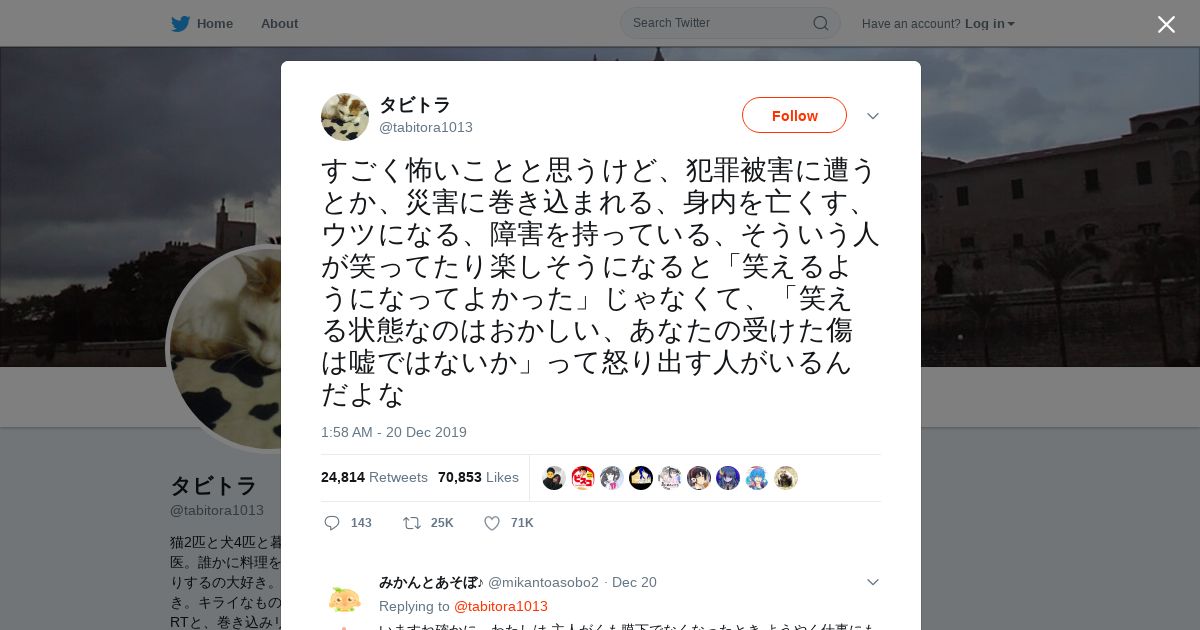Open the Log in dropdown
Screen dimensions: 1200x630
click(990, 24)
